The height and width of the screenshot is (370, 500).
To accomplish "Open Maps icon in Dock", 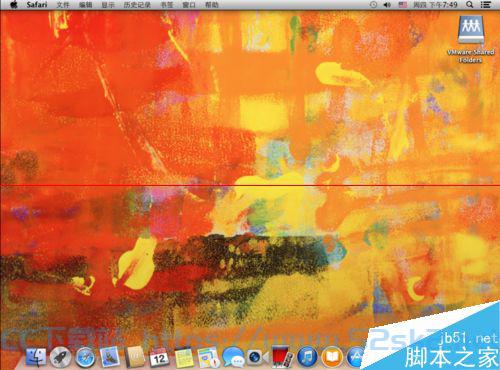I will [208, 358].
